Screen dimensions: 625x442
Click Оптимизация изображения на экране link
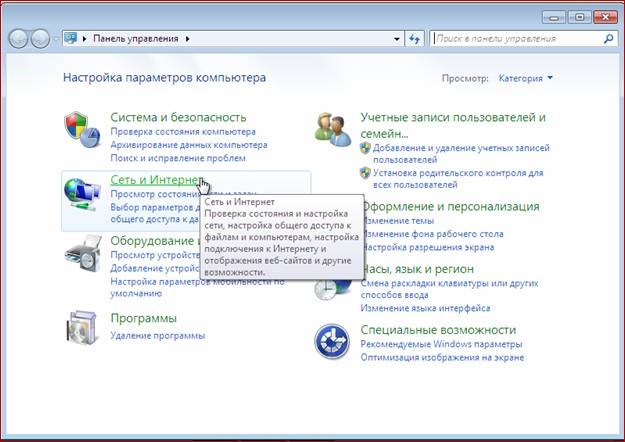442,358
